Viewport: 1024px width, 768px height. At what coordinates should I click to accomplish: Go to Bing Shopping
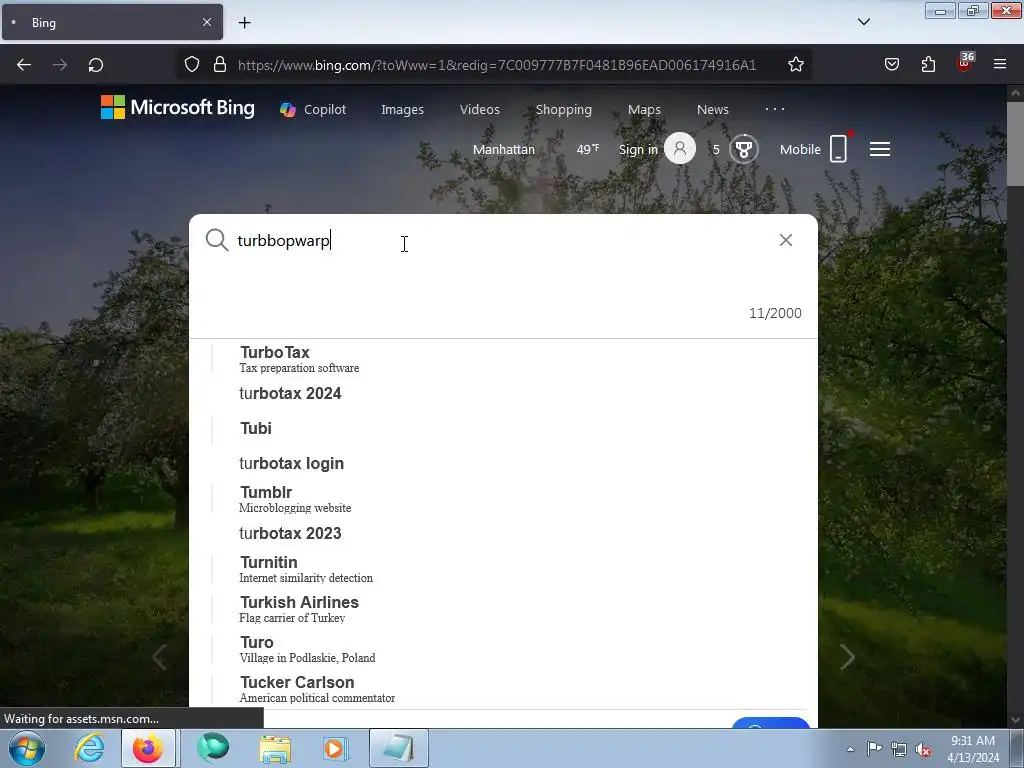click(564, 110)
